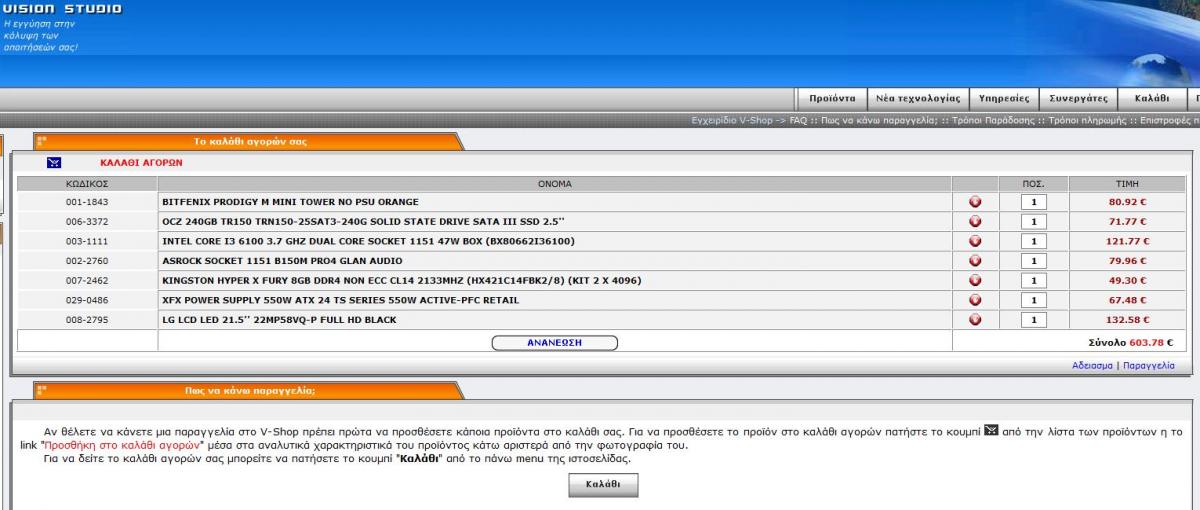Click price 121.77 €
1200x510 pixels.
coord(1127,241)
